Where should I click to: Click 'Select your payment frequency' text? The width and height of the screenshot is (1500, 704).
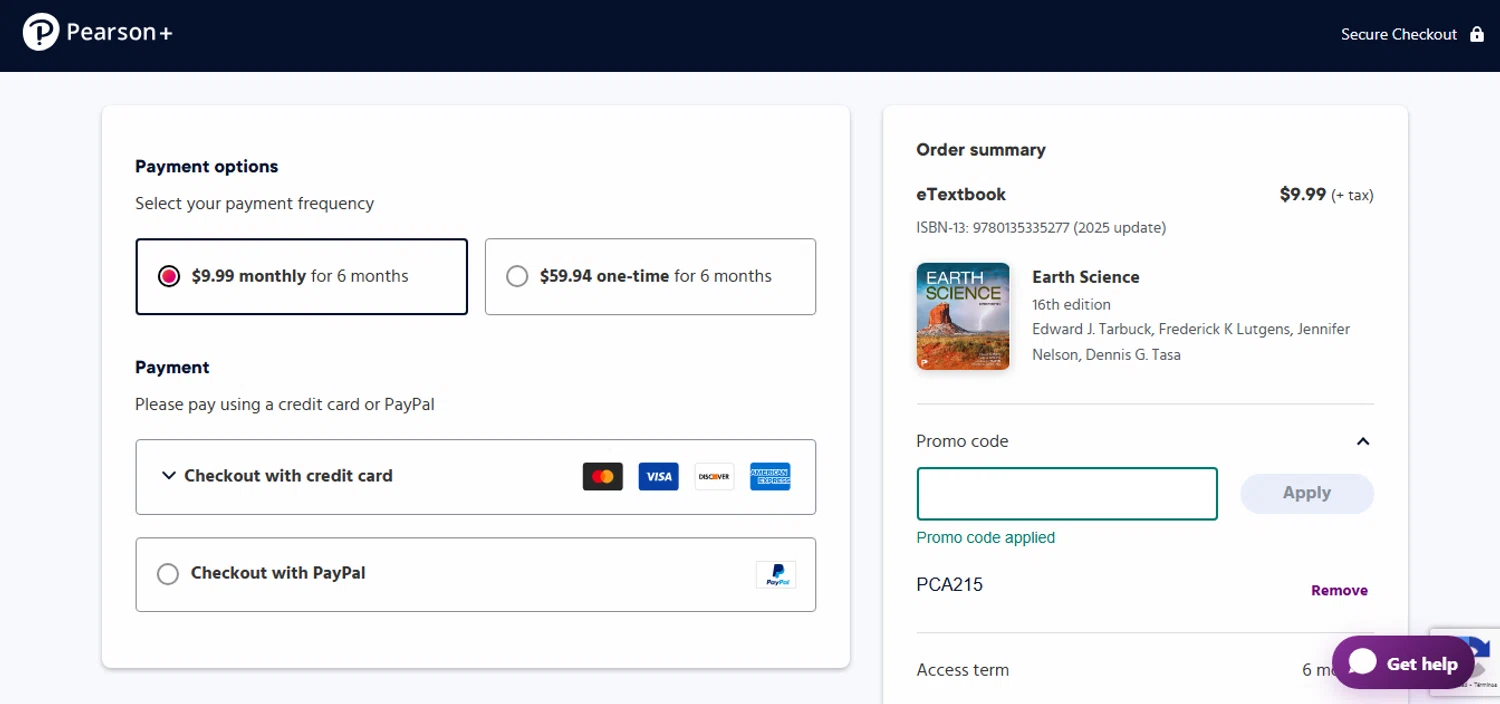tap(255, 204)
